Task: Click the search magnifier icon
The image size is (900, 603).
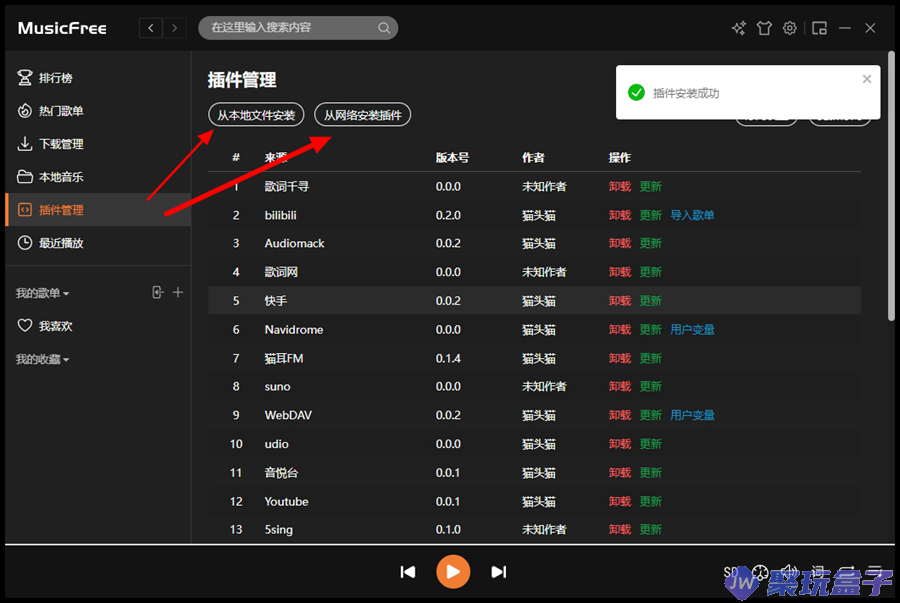Action: click(384, 28)
